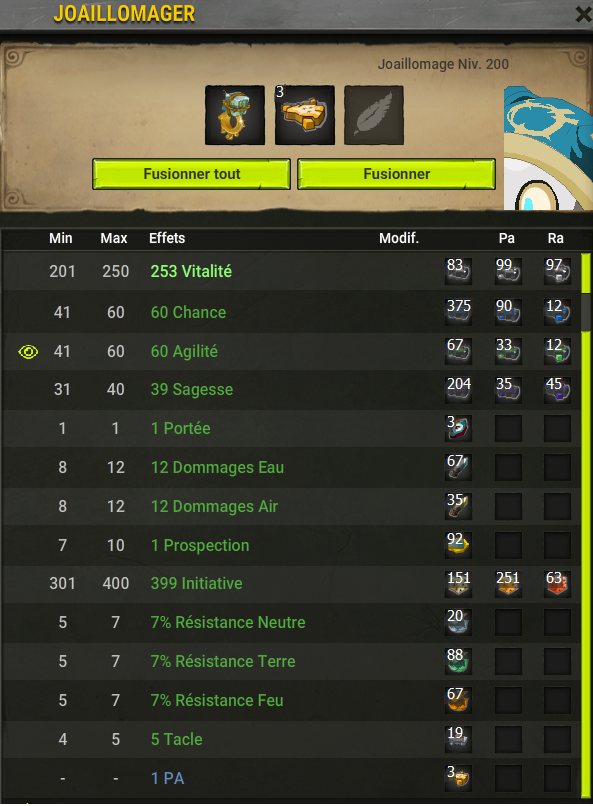The image size is (593, 806).
Task: Close the Joaillomager window
Action: (x=583, y=14)
